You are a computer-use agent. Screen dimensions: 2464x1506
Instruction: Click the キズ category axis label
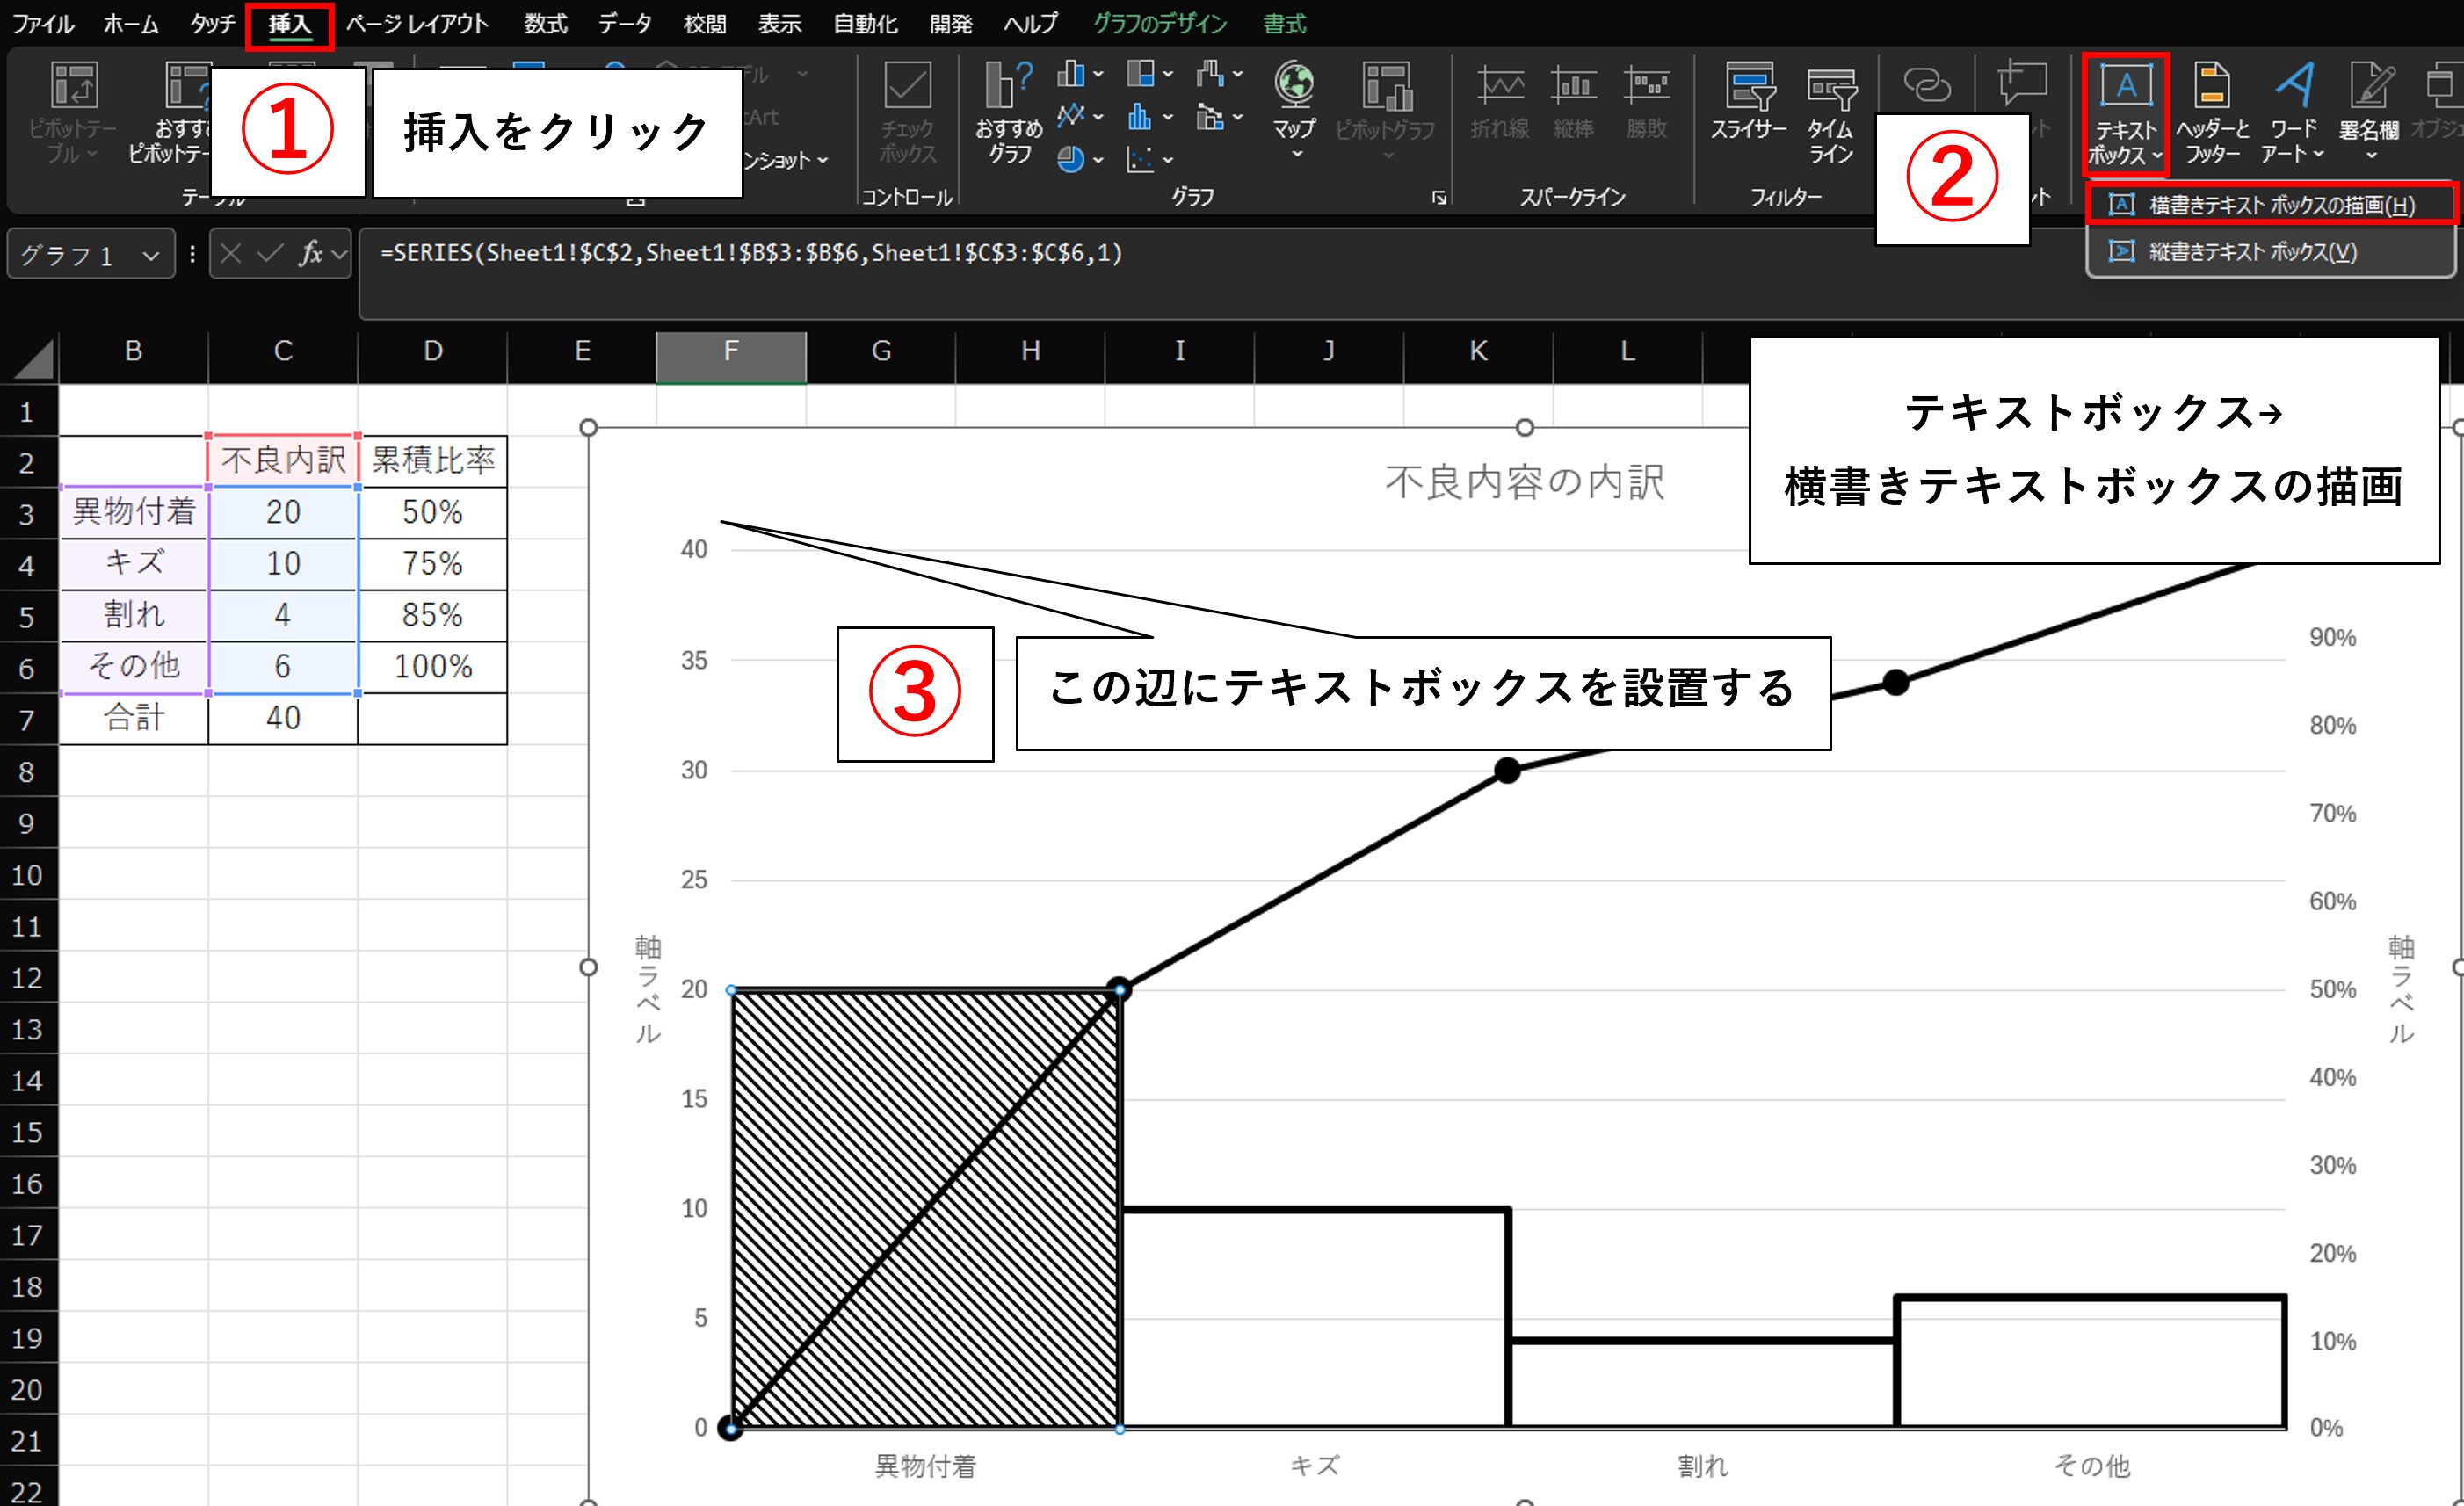(x=1314, y=1466)
